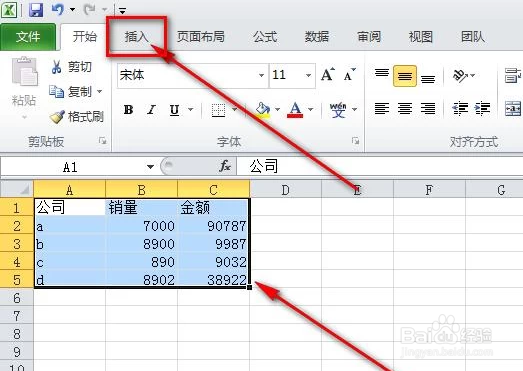Open the Name Box dropdown arrow
Image resolution: width=523 pixels, height=371 pixels.
pyautogui.click(x=150, y=166)
